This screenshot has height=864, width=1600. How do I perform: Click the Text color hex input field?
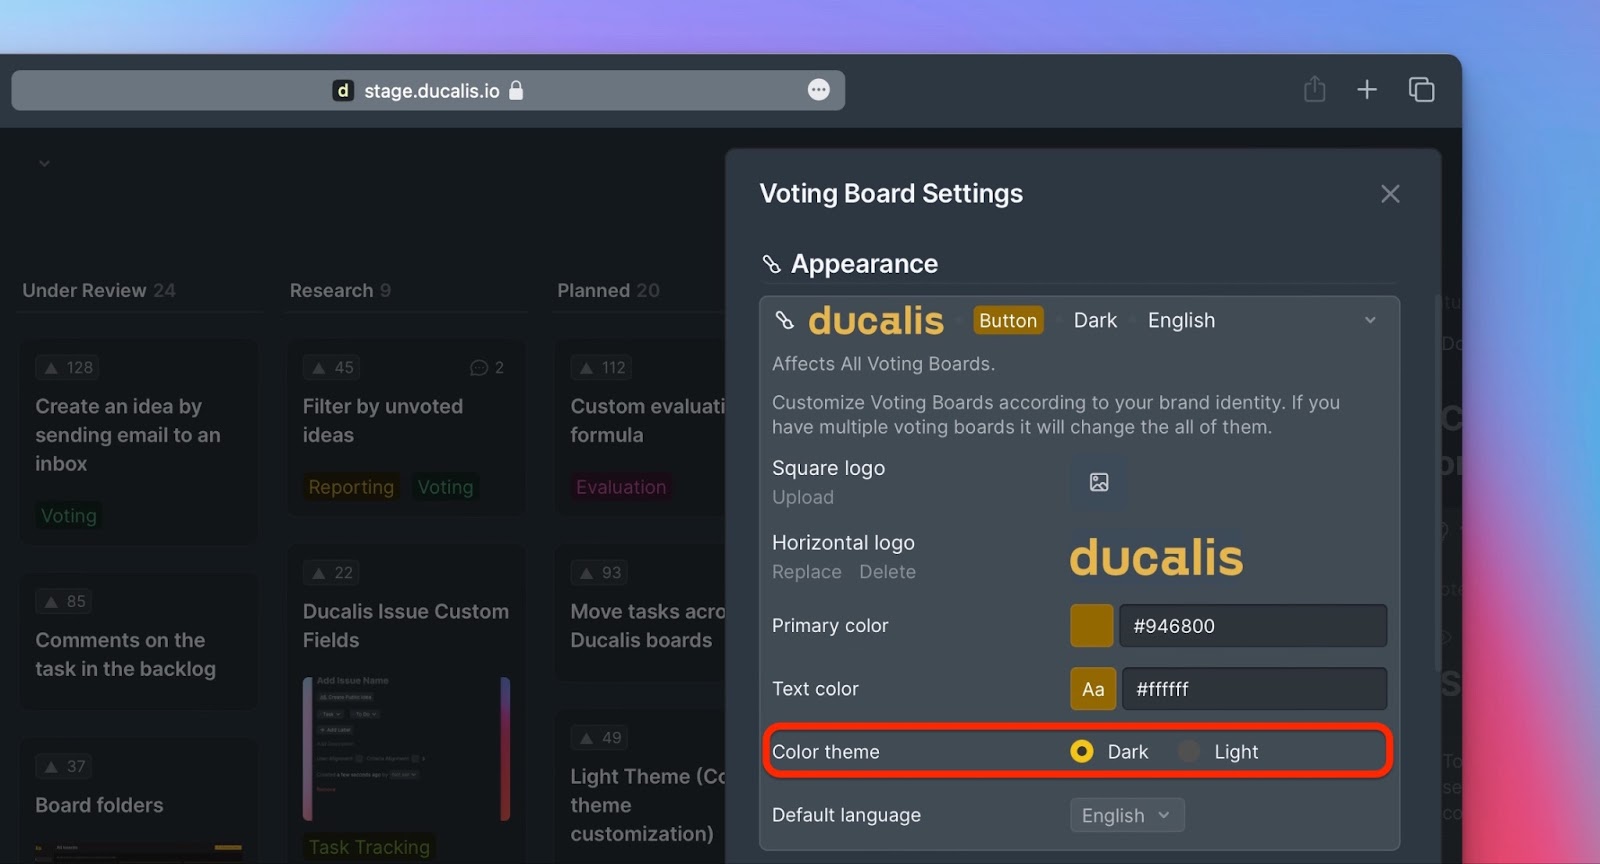click(x=1254, y=689)
